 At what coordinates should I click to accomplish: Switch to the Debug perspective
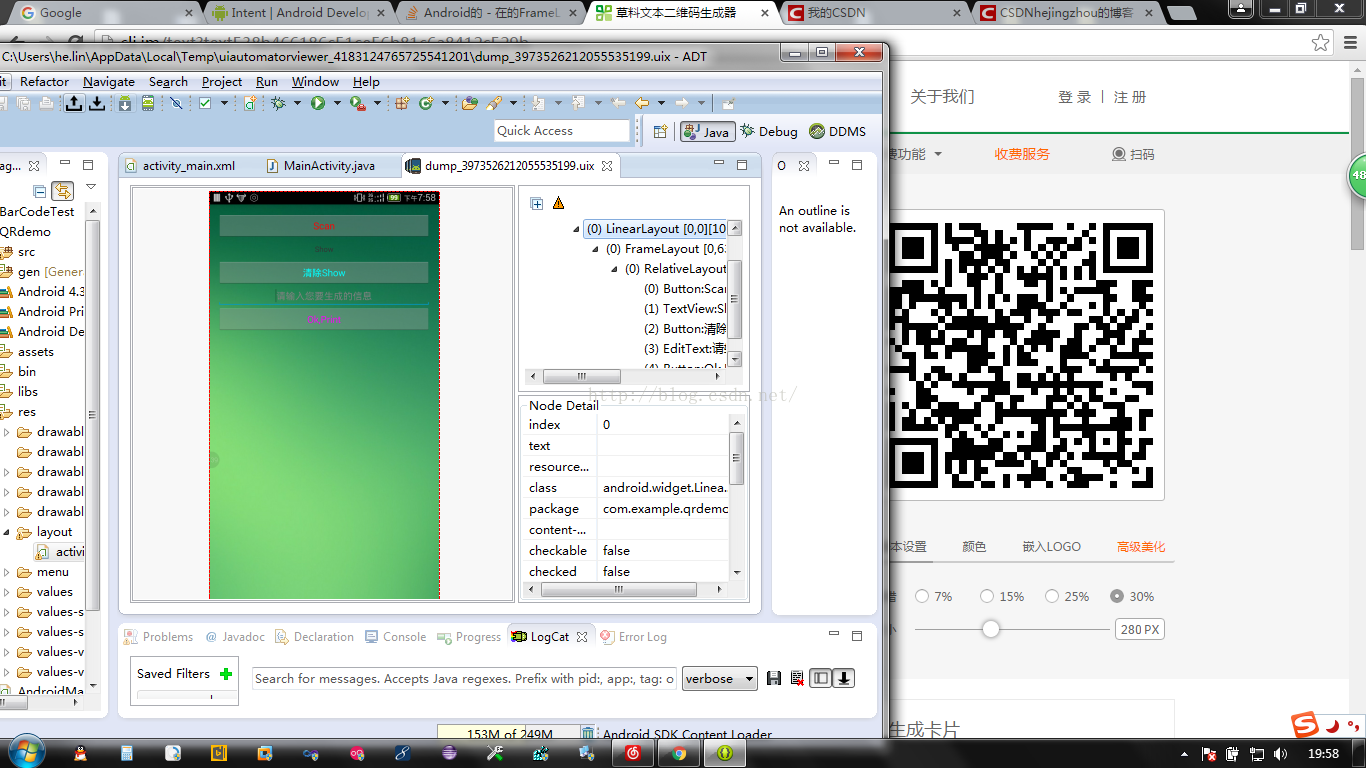[x=770, y=131]
